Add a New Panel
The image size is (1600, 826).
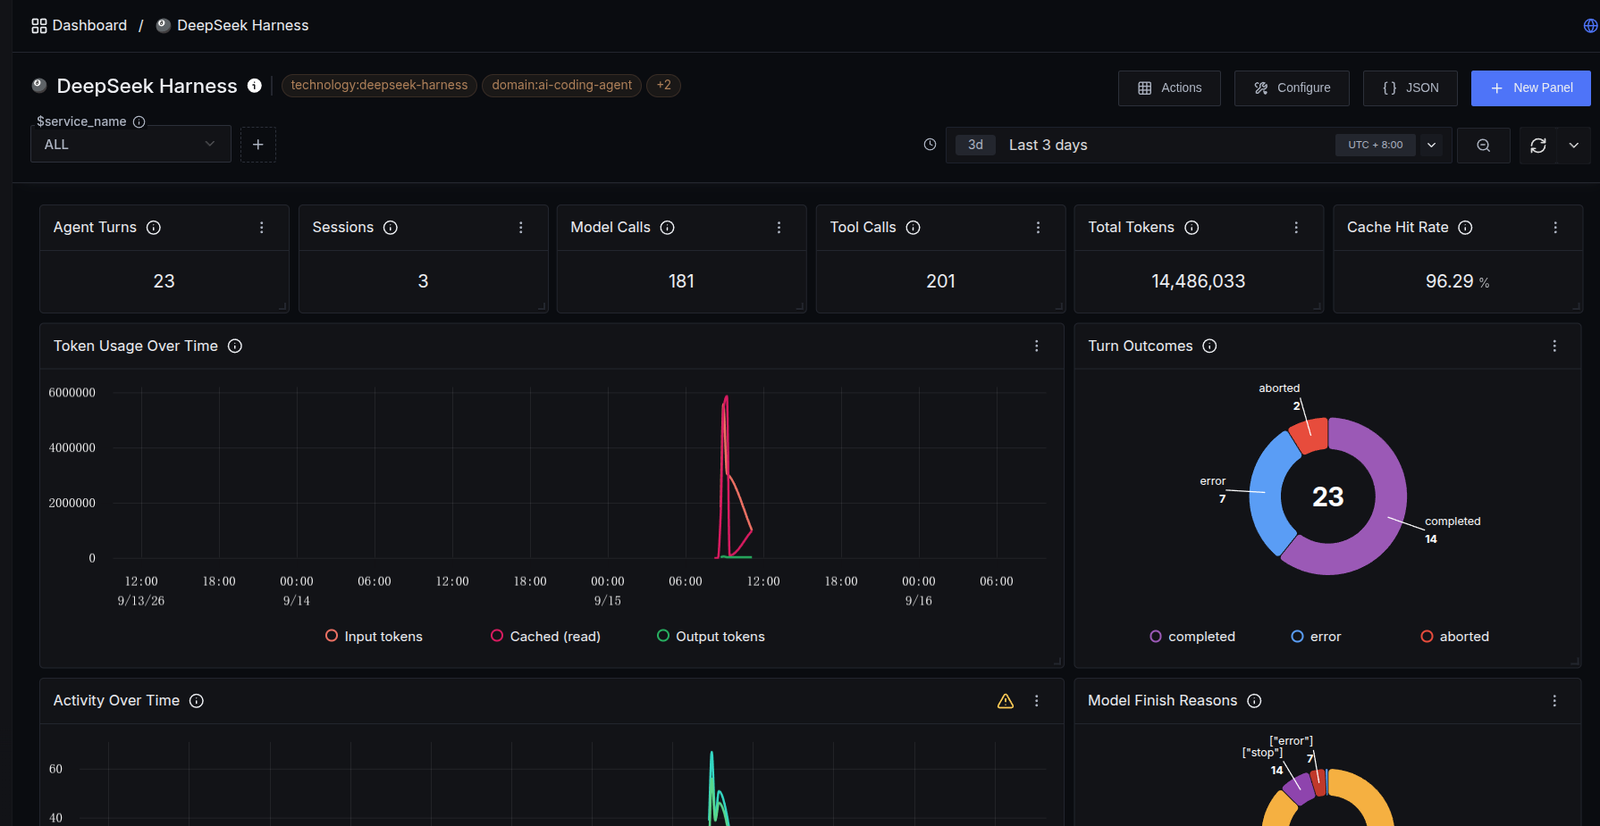(x=1531, y=88)
